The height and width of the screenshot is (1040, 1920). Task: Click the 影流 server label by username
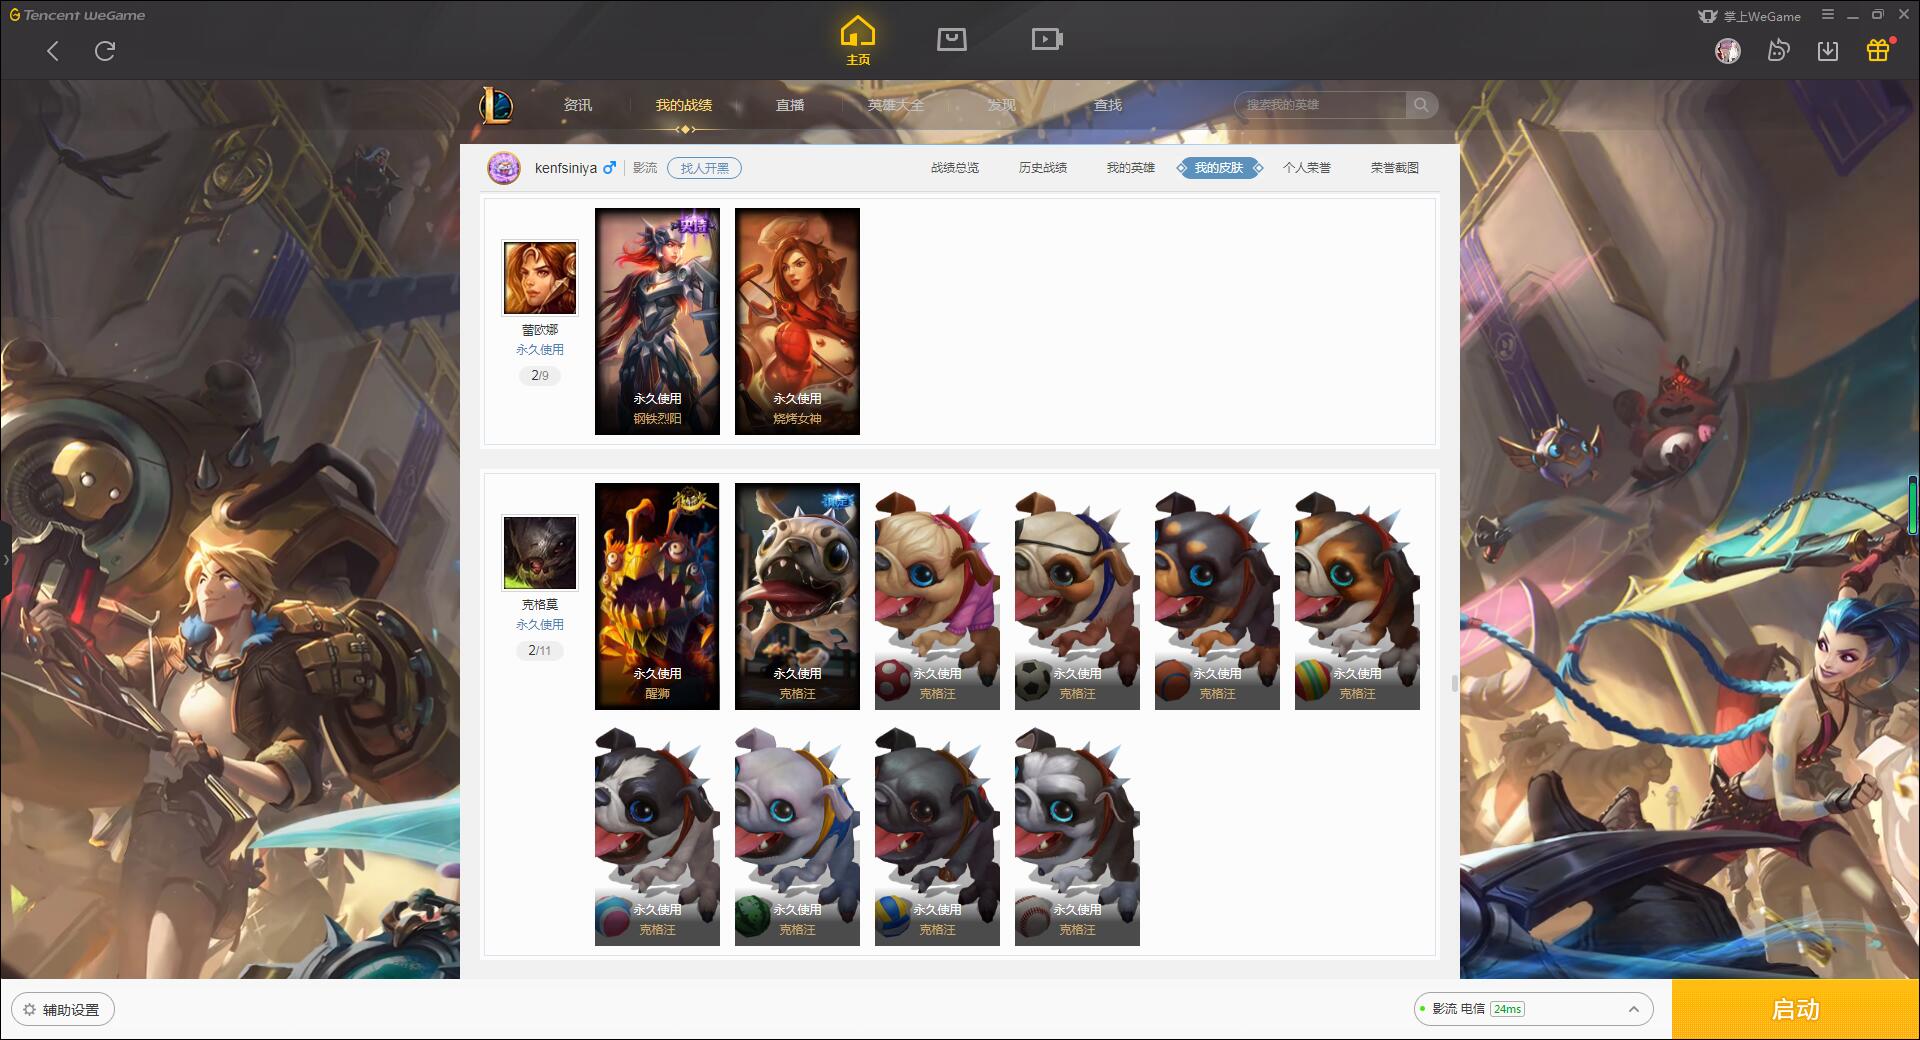(x=645, y=168)
